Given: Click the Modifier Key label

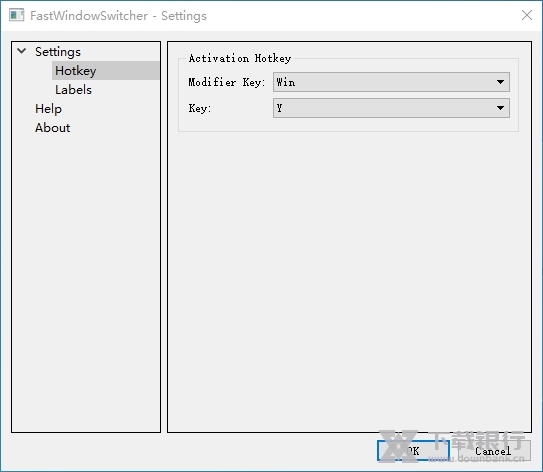Looking at the screenshot, I should click(226, 82).
